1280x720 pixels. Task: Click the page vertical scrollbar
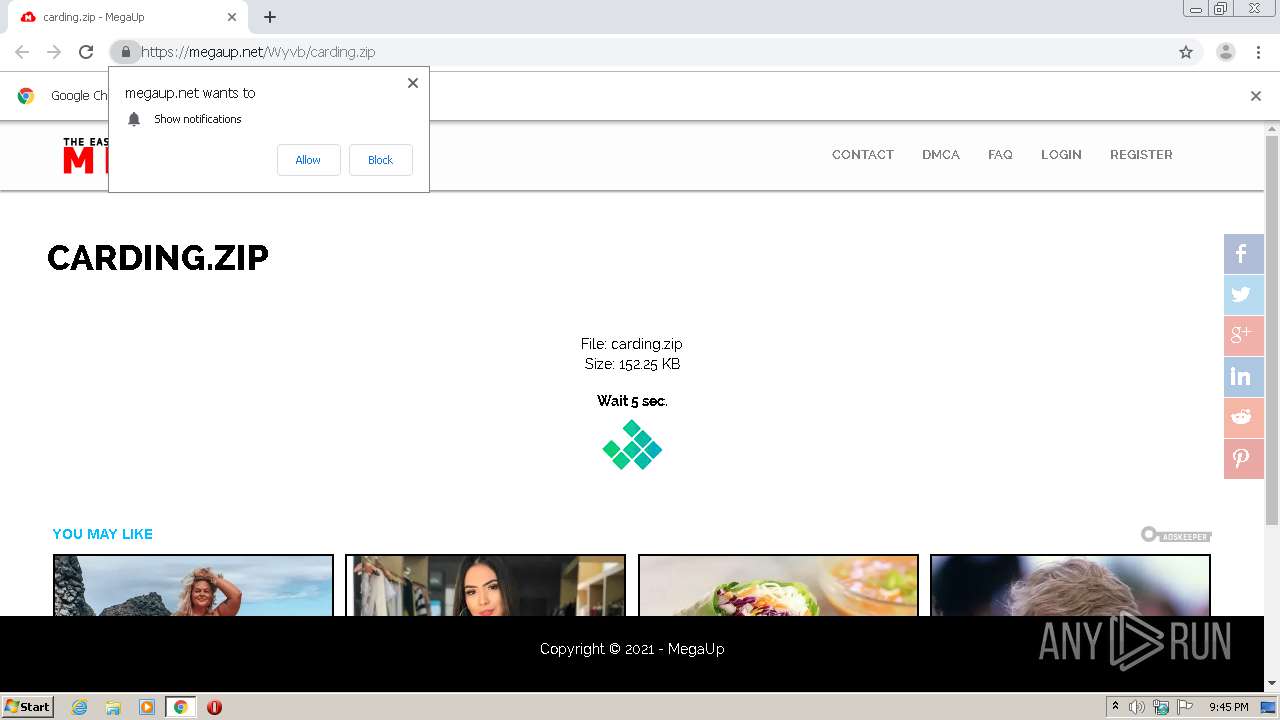pos(1272,330)
